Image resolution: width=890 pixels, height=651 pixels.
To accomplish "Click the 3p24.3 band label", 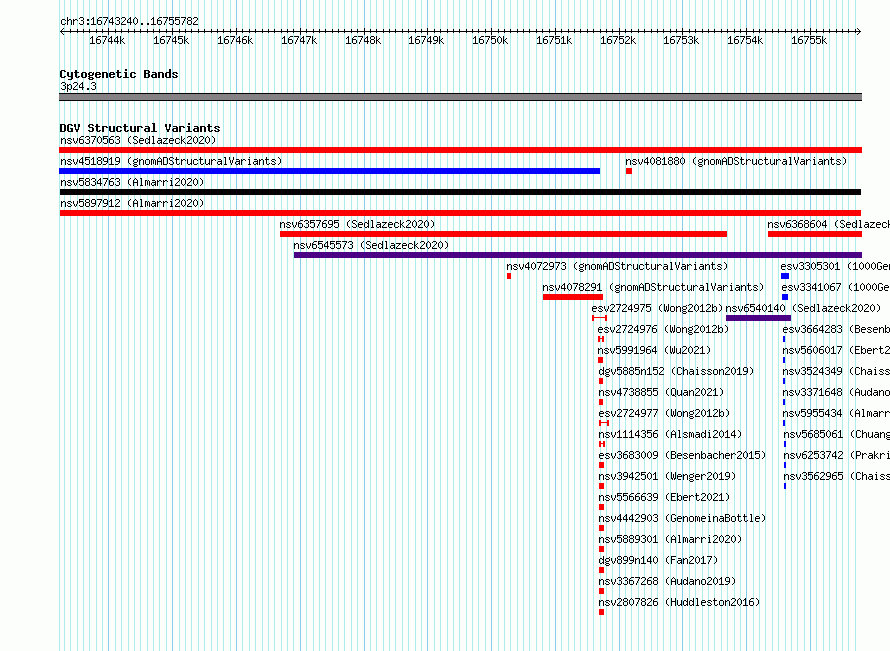I will (x=78, y=86).
